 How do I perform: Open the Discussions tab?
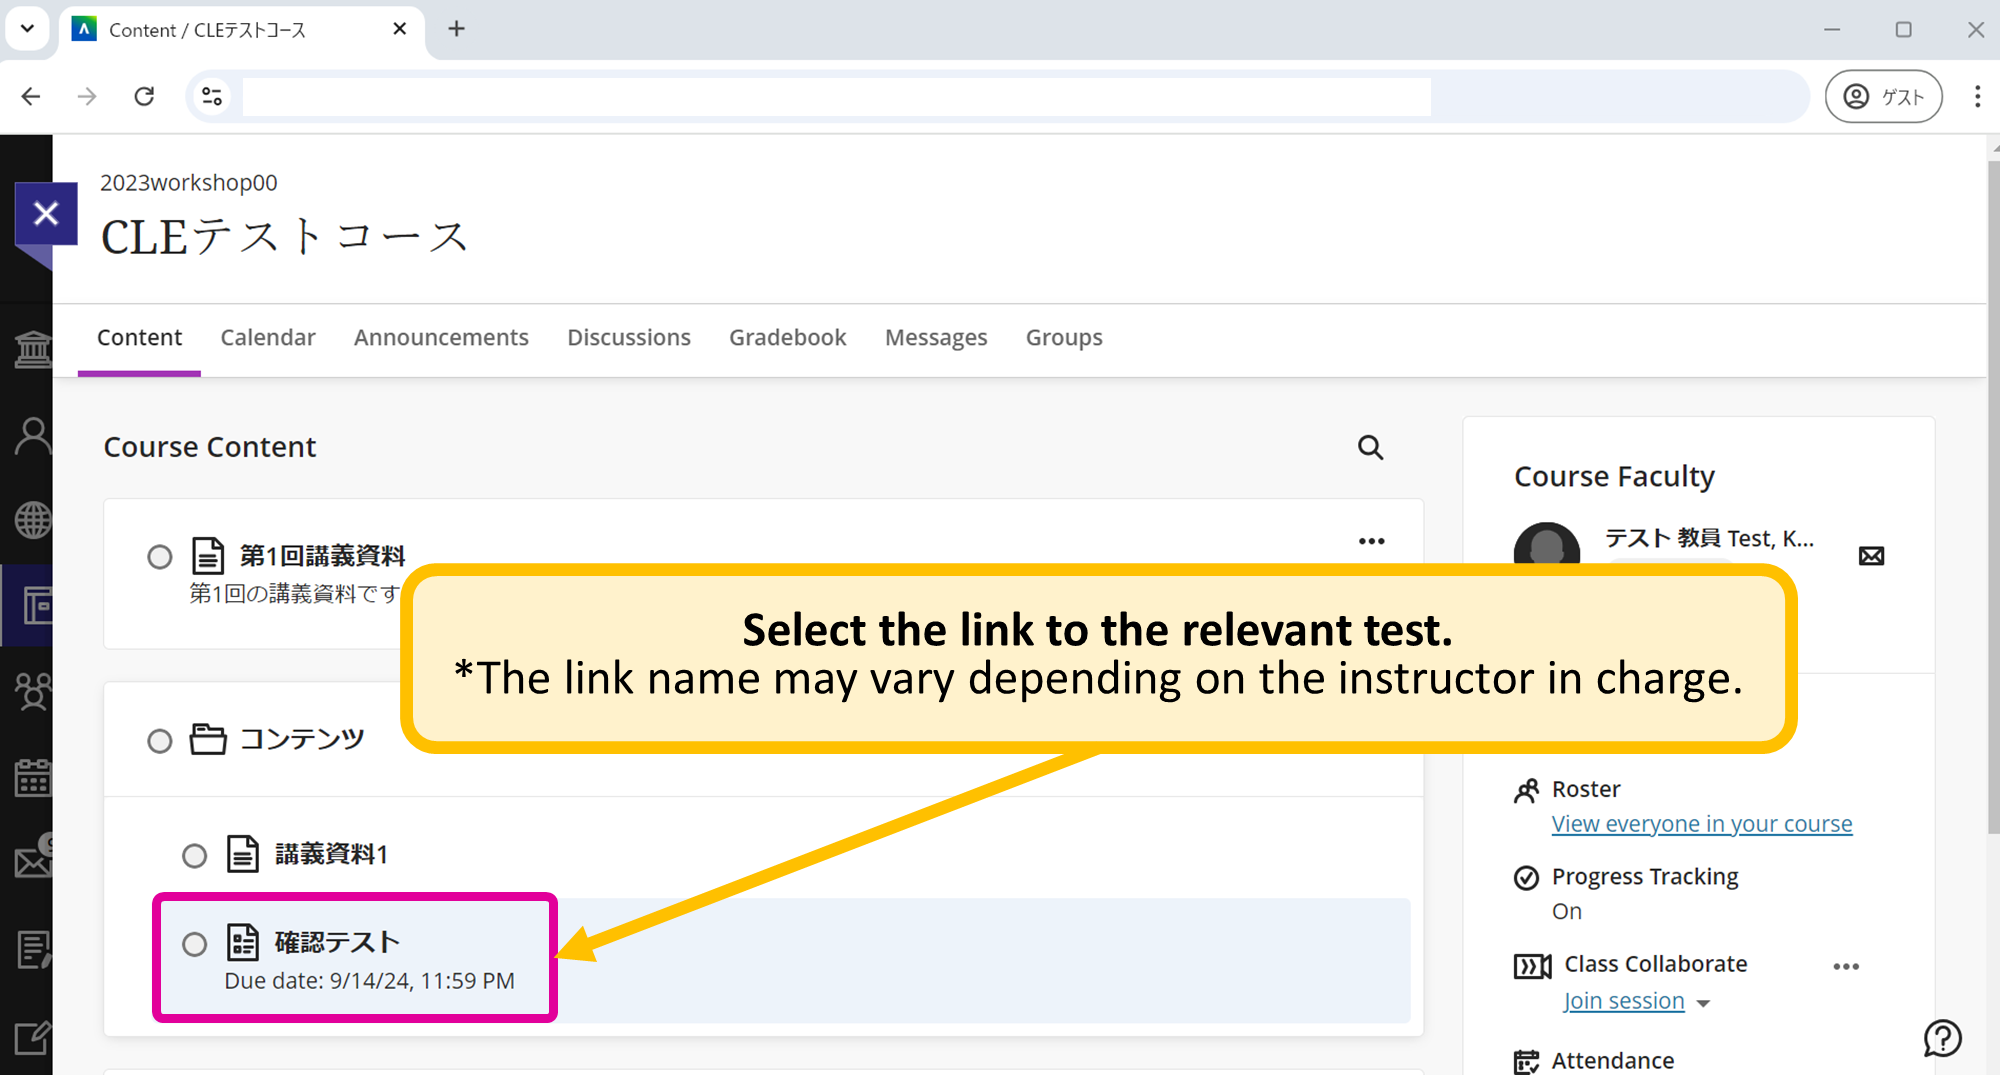pyautogui.click(x=629, y=337)
